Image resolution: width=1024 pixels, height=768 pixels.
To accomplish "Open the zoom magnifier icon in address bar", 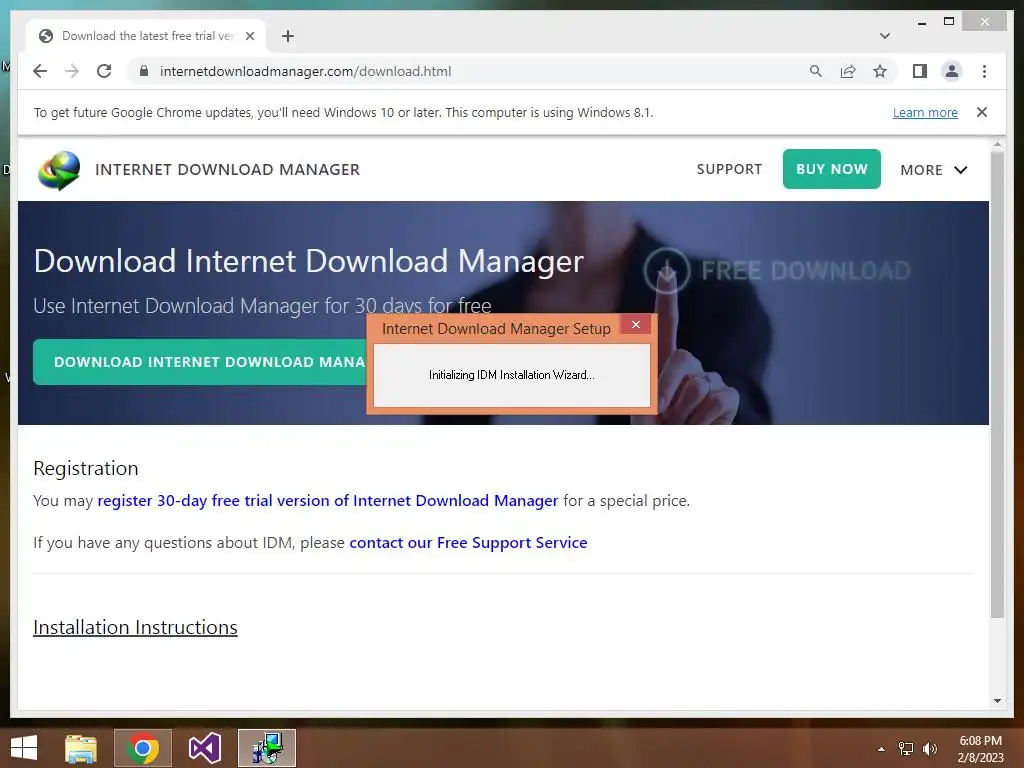I will 816,71.
